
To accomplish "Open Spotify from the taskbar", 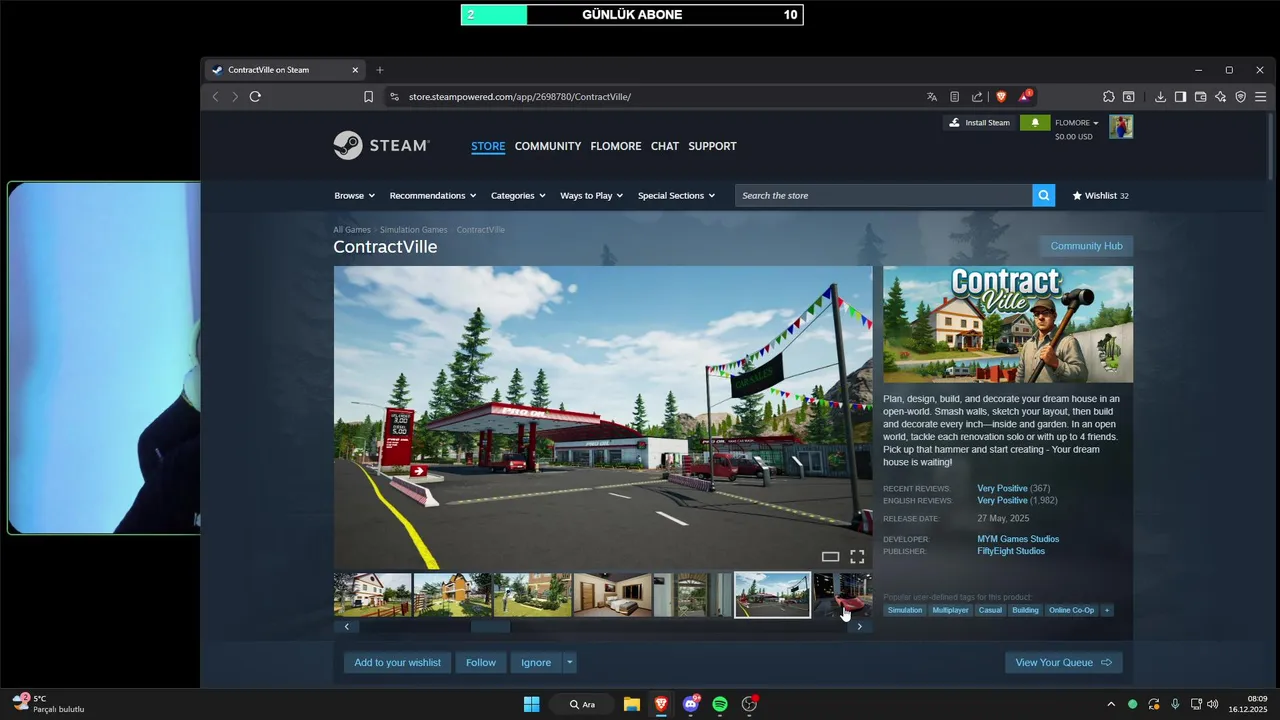I will [x=720, y=704].
